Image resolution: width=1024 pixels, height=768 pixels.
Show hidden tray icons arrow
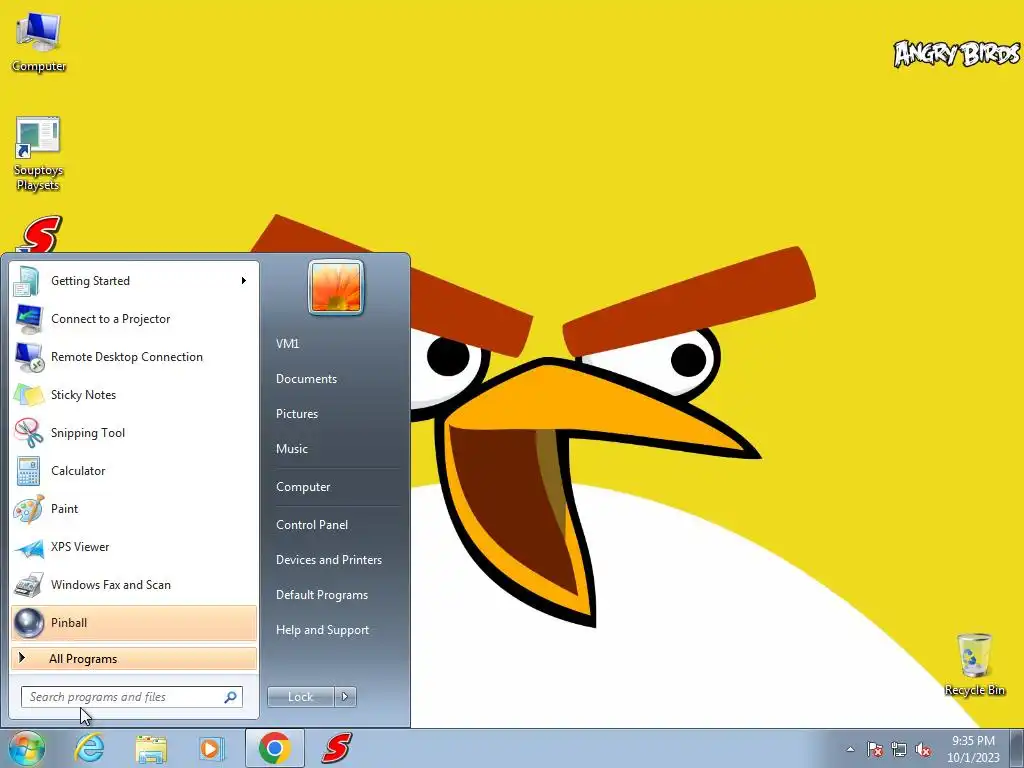(850, 750)
